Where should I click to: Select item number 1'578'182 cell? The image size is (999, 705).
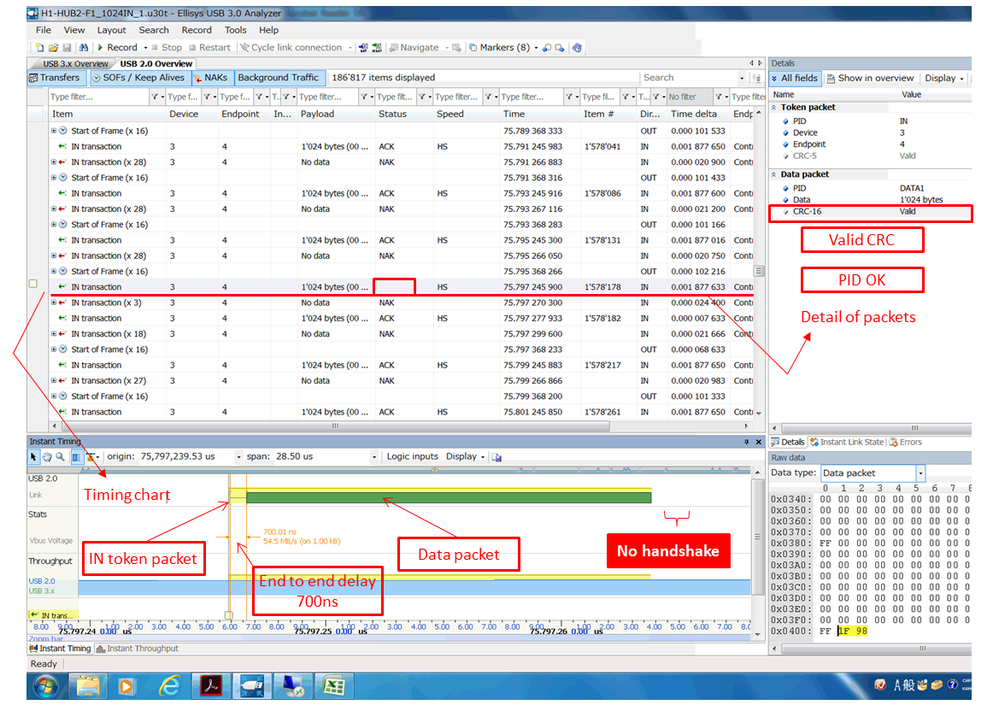[602, 318]
